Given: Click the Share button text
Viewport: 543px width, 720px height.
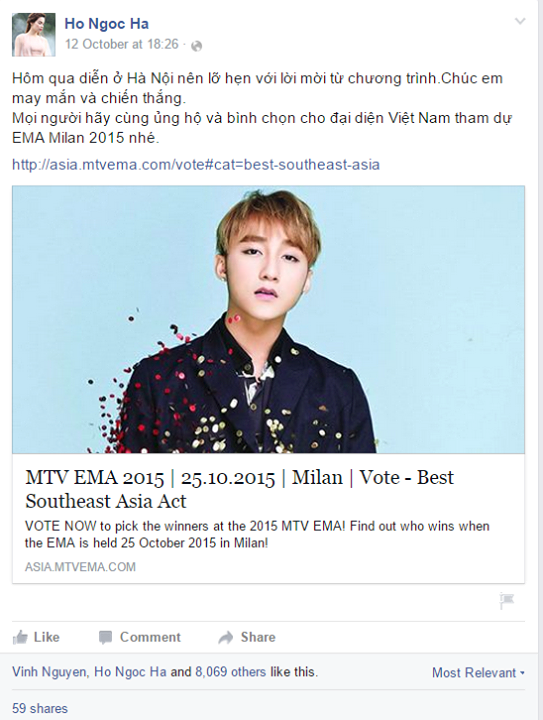Looking at the screenshot, I should [258, 637].
